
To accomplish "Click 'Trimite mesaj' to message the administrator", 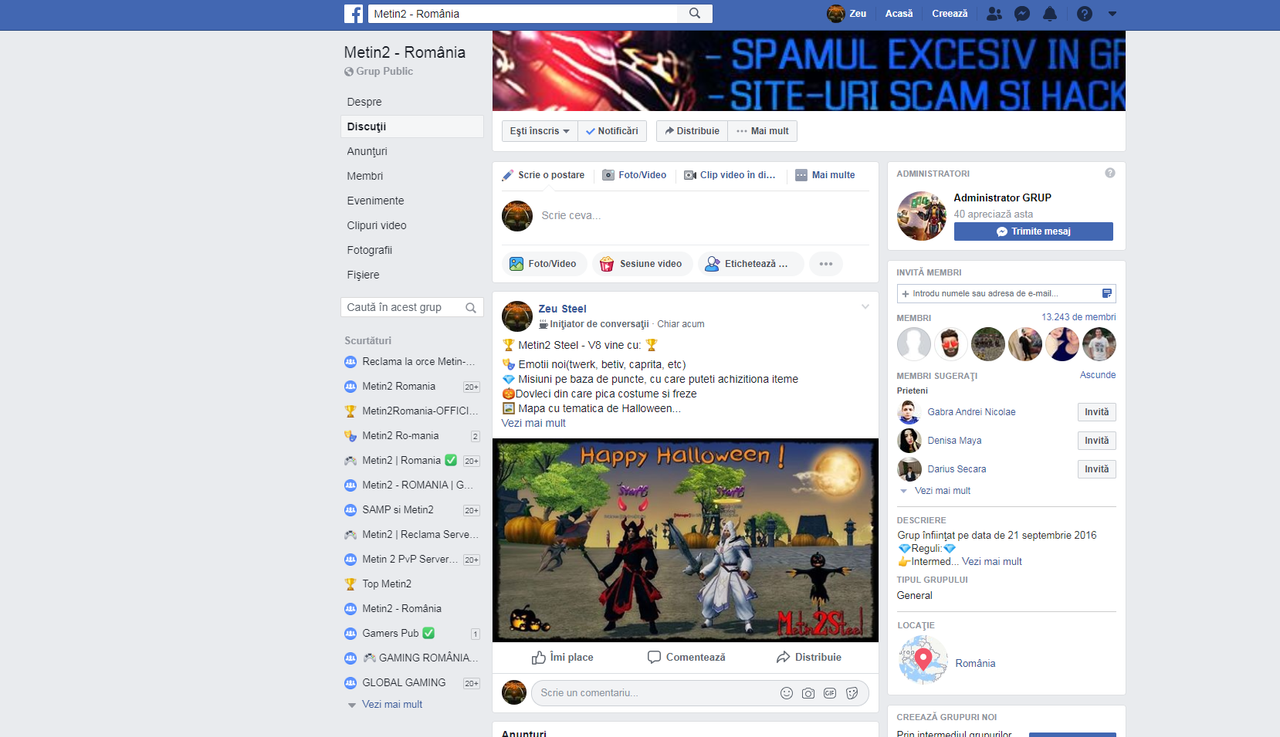I will tap(1033, 231).
